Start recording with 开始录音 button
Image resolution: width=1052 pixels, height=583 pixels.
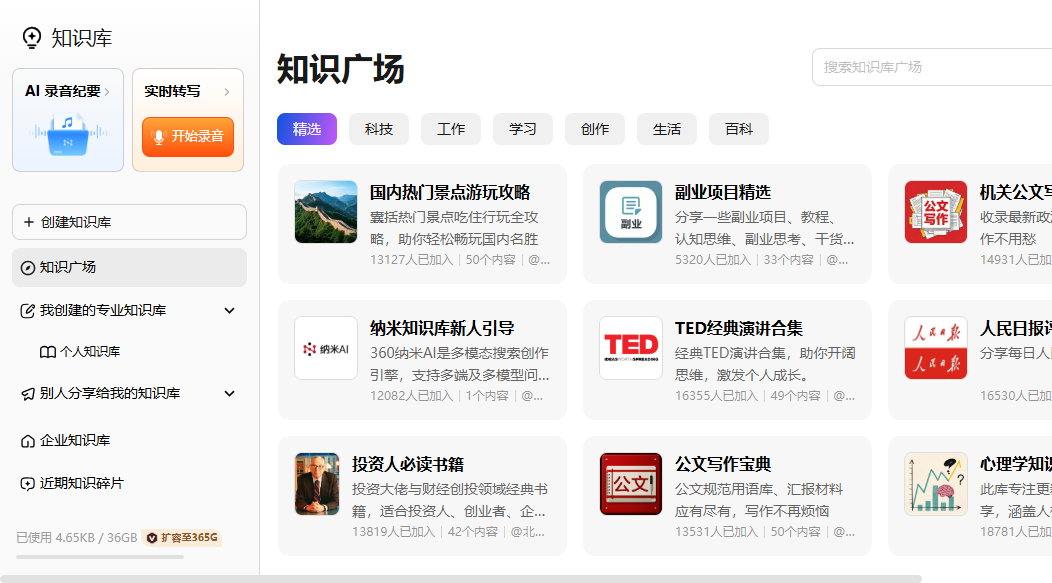[x=188, y=137]
